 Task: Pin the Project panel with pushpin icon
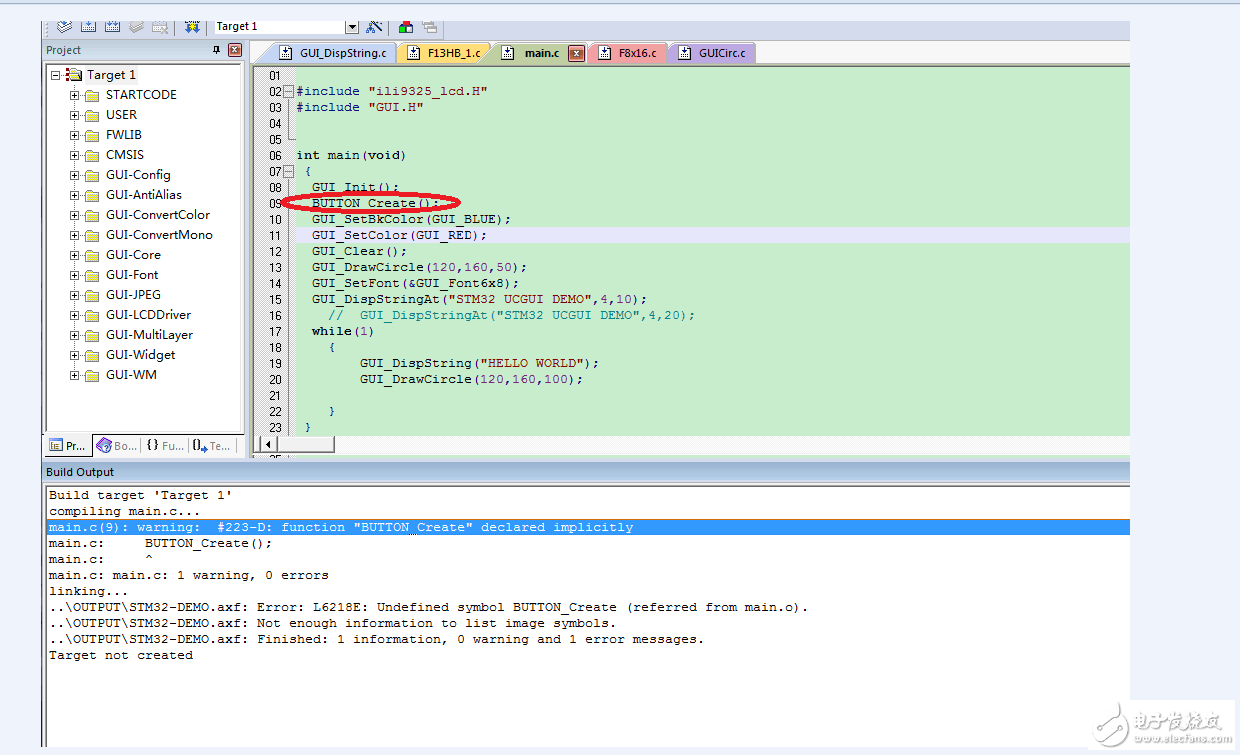[216, 50]
